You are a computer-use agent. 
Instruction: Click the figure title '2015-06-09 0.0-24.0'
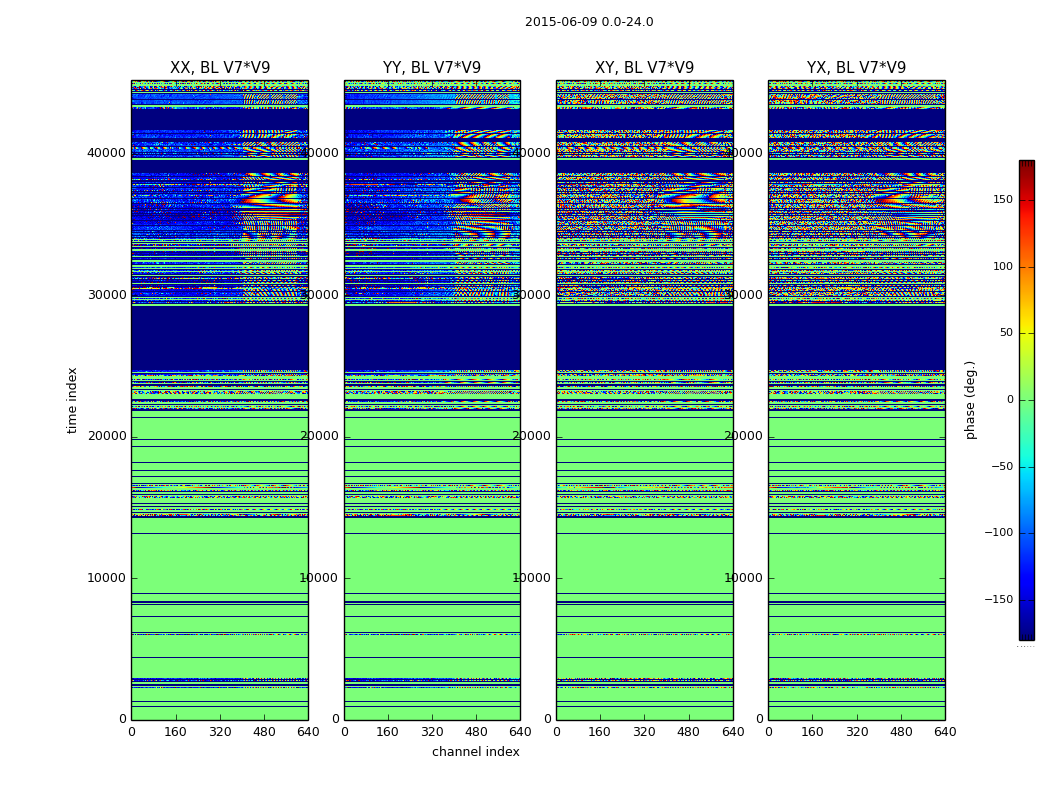point(589,22)
